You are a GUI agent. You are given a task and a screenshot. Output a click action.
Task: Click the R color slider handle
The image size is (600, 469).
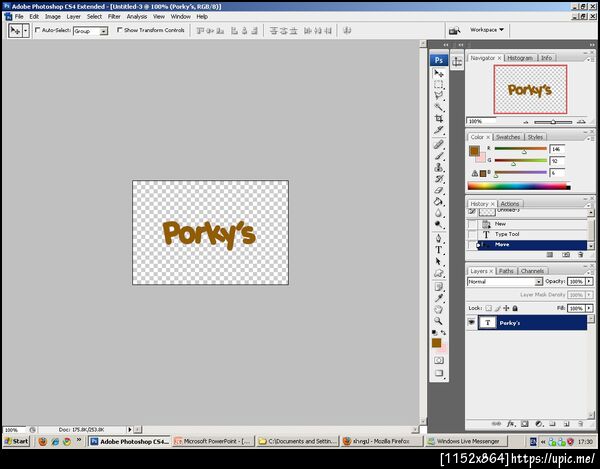524,152
